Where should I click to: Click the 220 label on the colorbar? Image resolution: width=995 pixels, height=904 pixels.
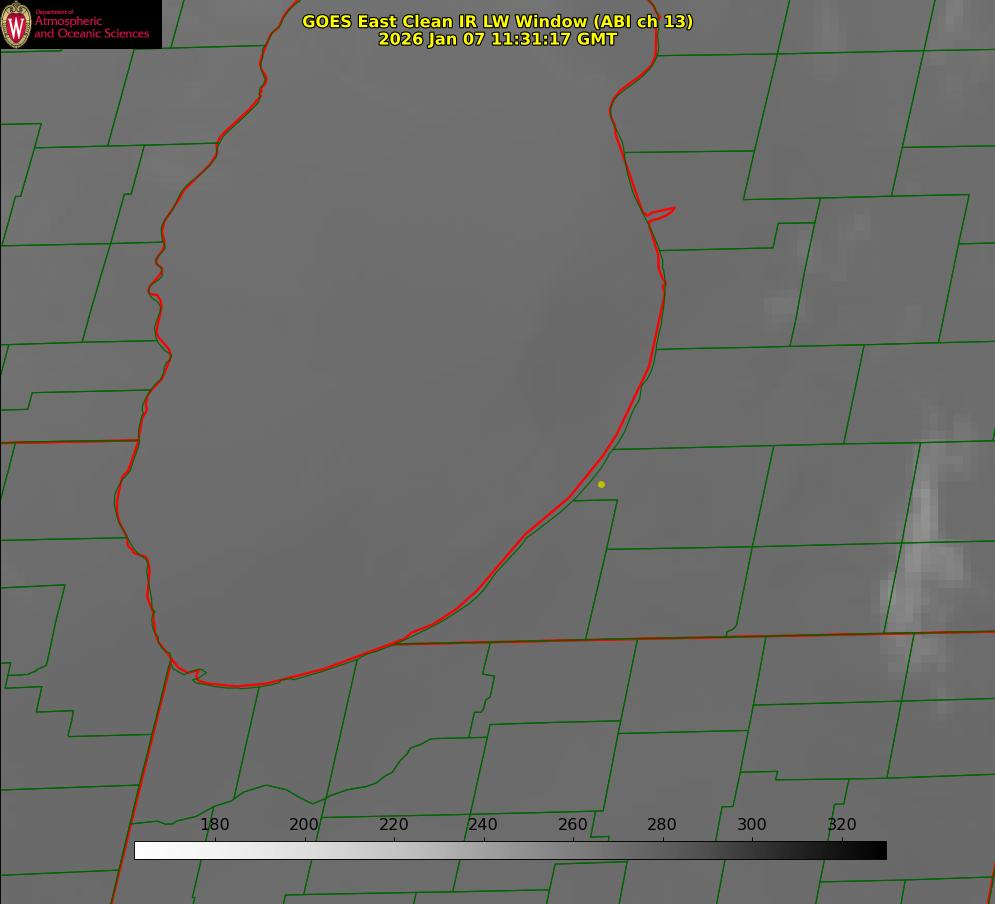click(393, 824)
